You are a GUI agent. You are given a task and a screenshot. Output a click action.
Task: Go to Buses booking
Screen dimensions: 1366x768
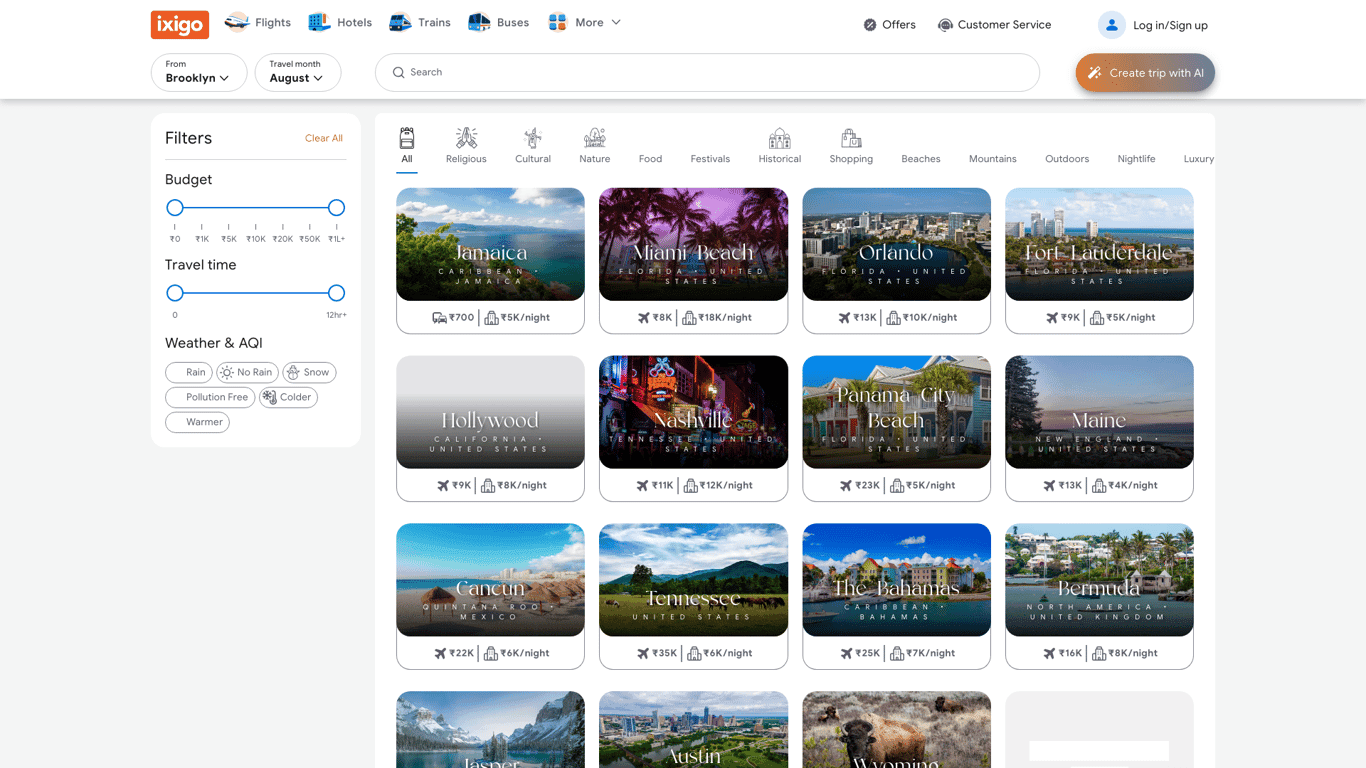(x=499, y=23)
